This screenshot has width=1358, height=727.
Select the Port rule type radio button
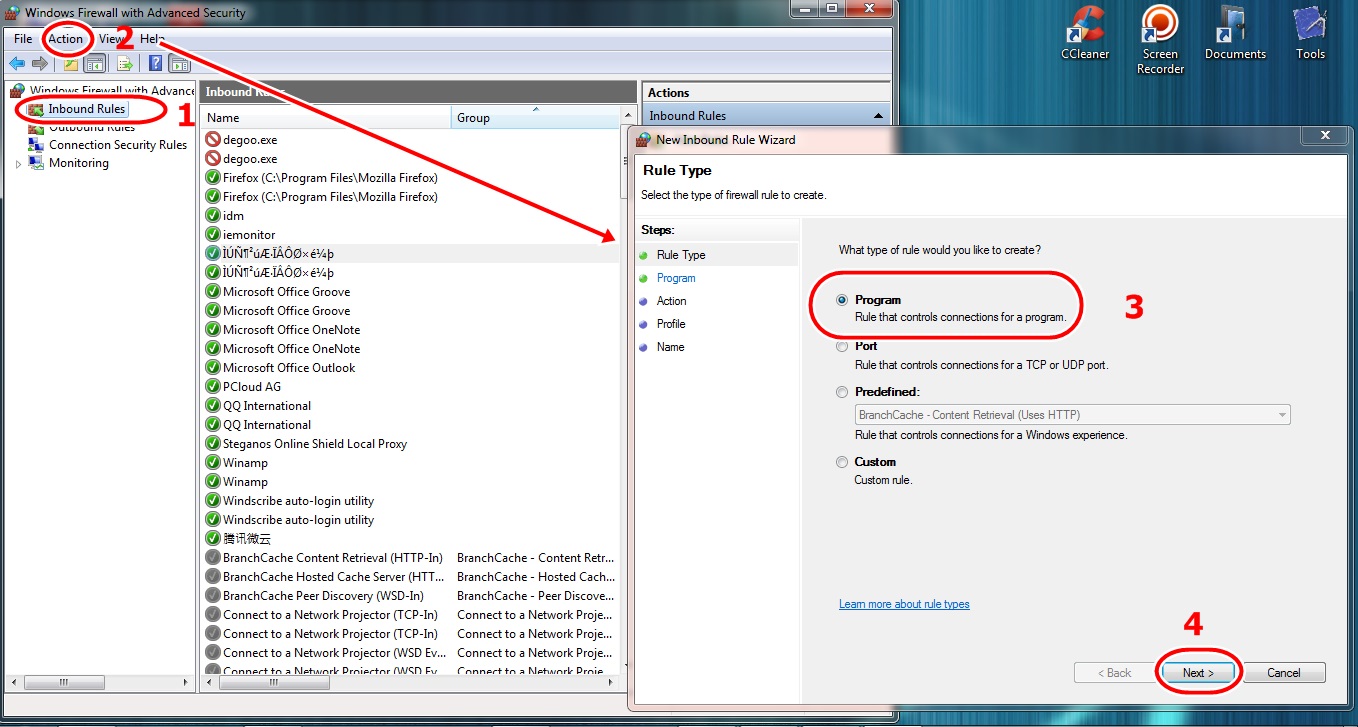842,347
